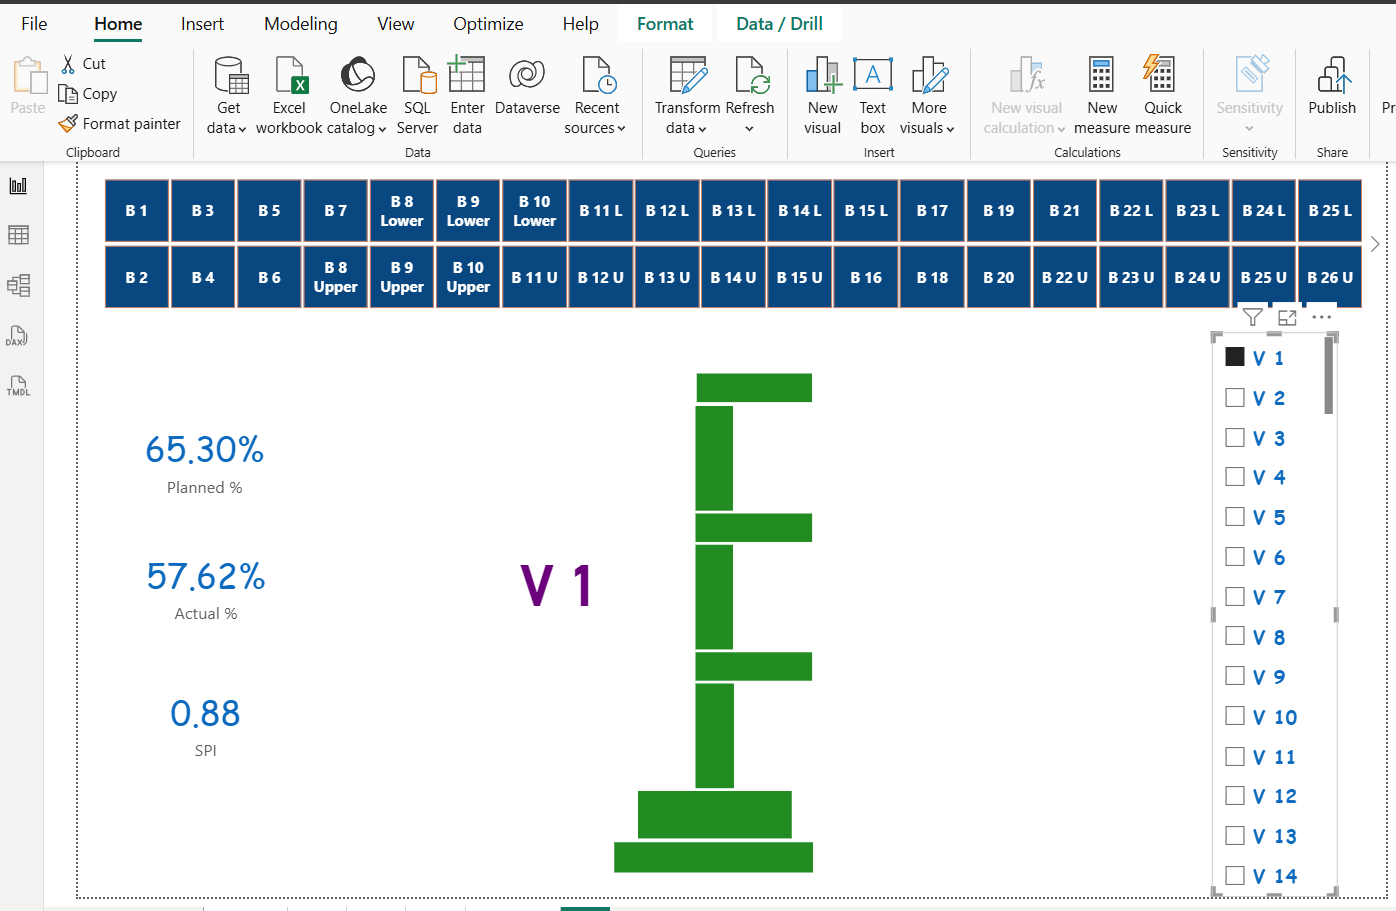The width and height of the screenshot is (1396, 911).
Task: Insert a Text box
Action: click(x=872, y=96)
